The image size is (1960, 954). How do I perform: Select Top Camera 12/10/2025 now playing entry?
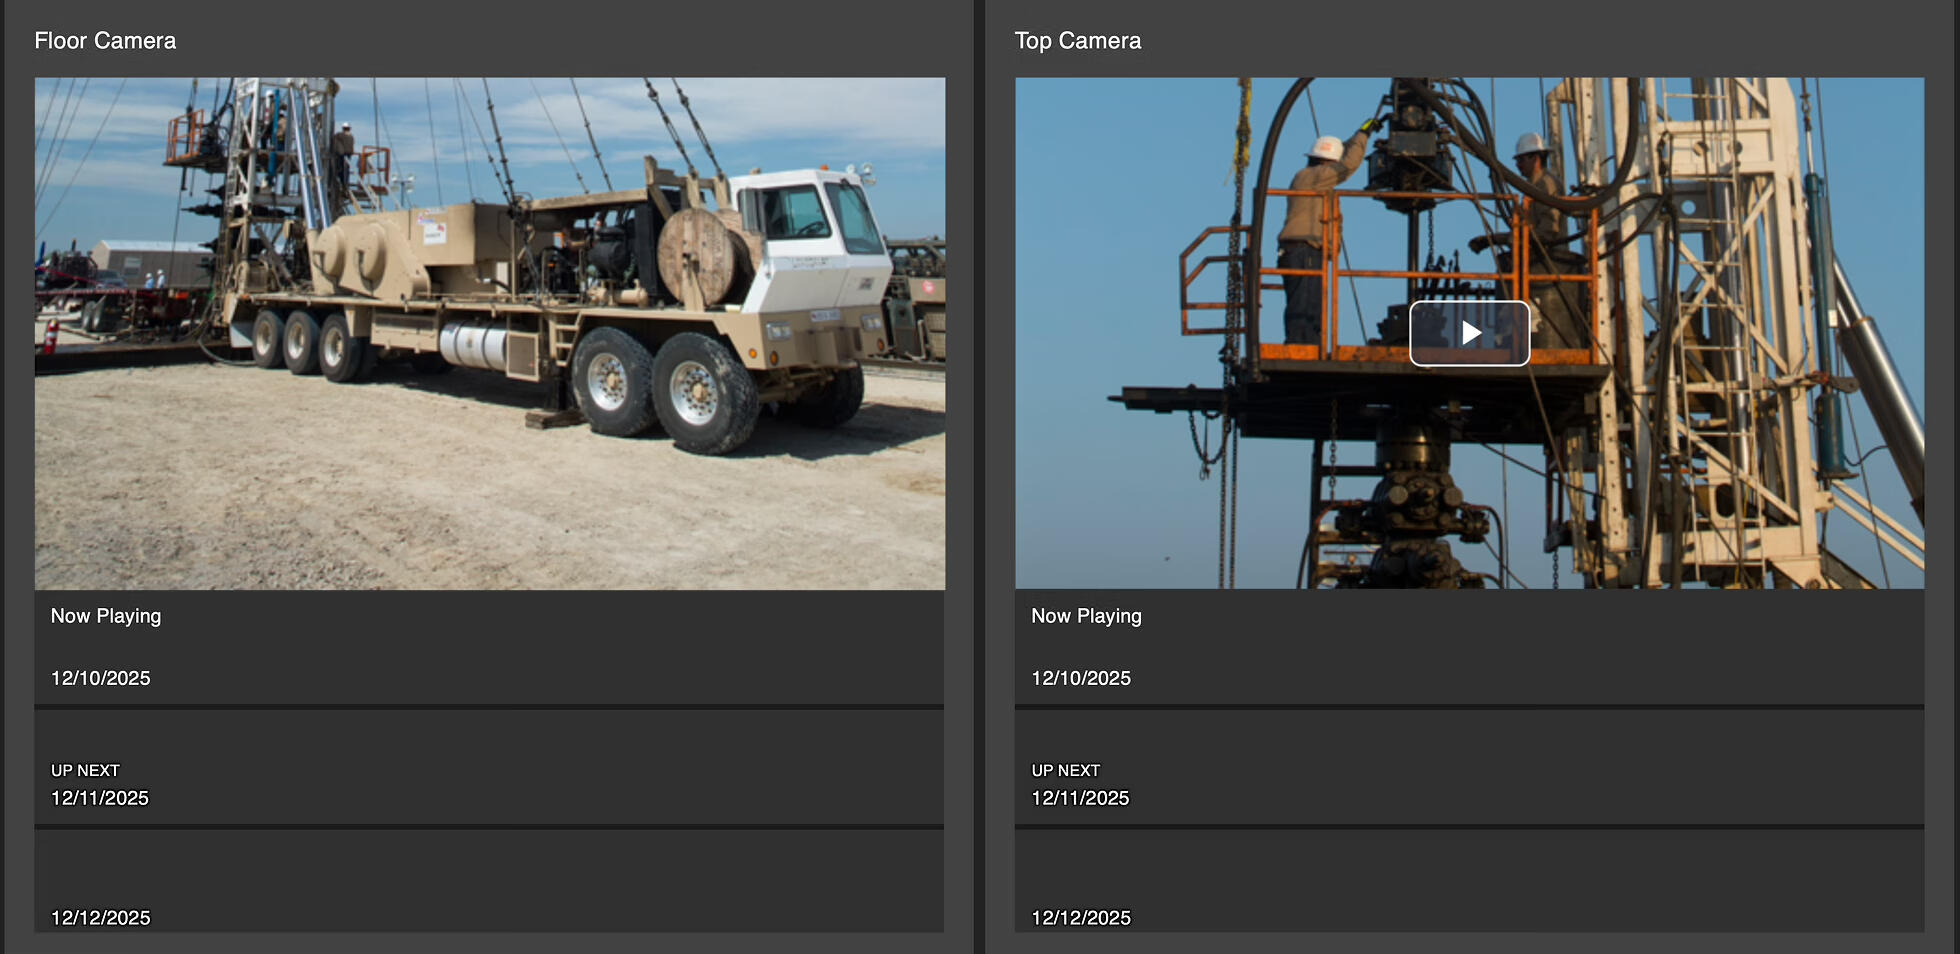point(1469,648)
